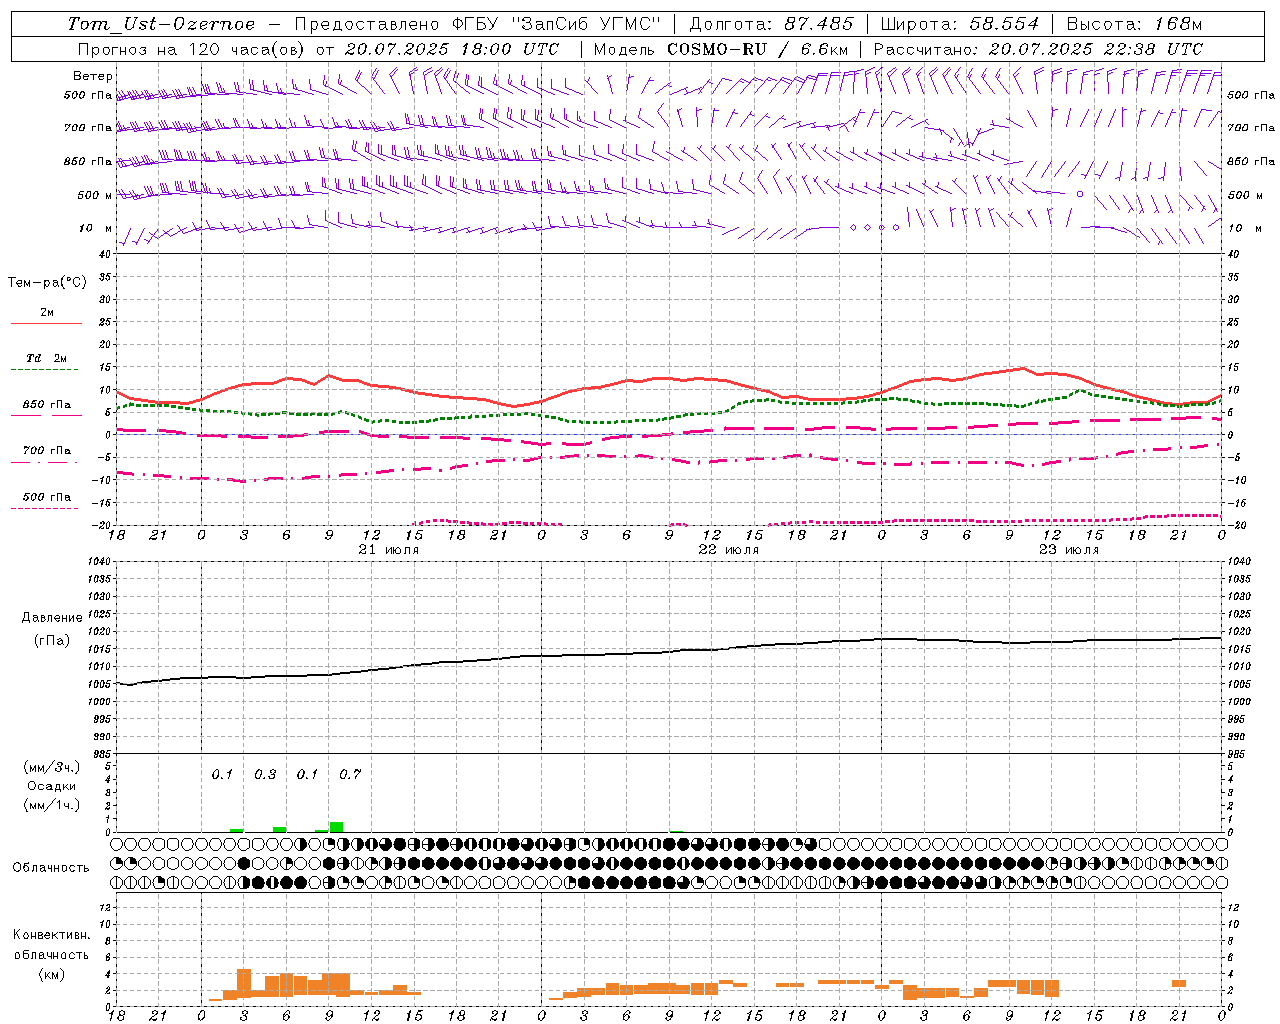This screenshot has width=1280, height=1024.
Task: Click the Модель COSMO-RU / 6.6км label
Action: (x=721, y=49)
